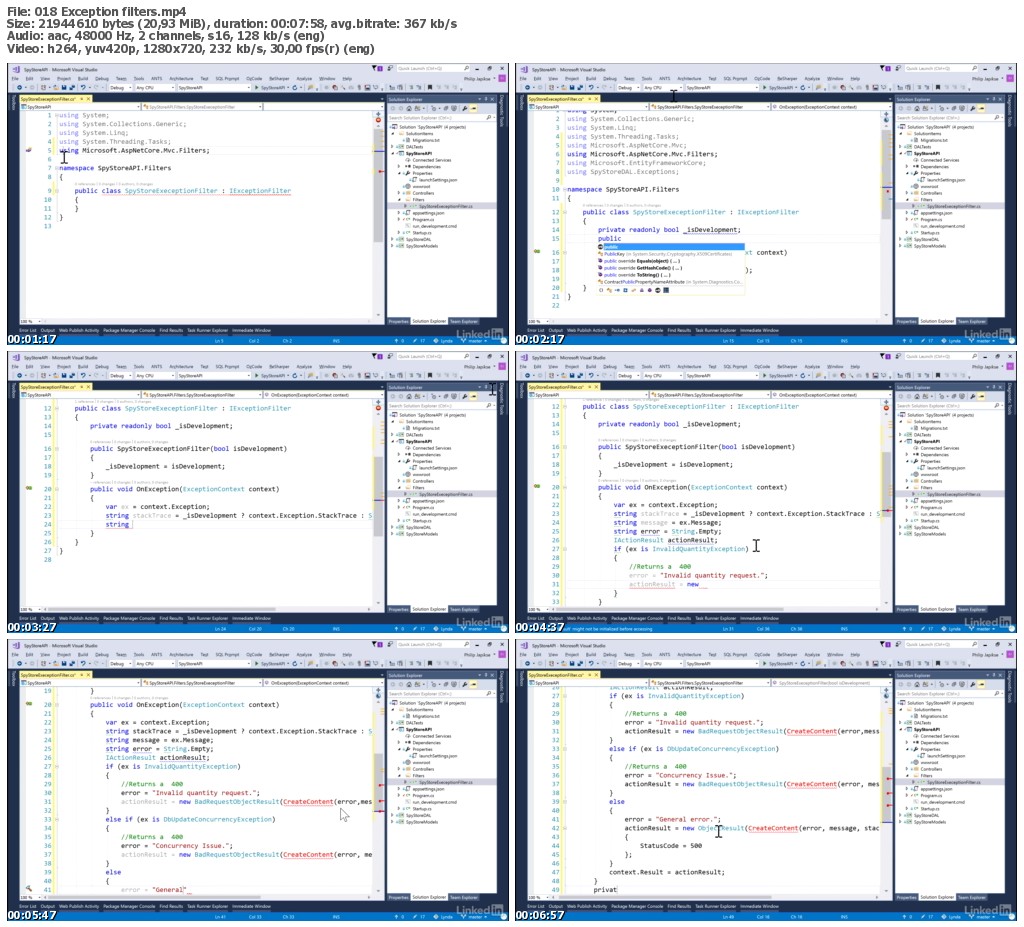The height and width of the screenshot is (927, 1024).
Task: Open the Tools menu in the 00:03:27 frame
Action: (139, 366)
